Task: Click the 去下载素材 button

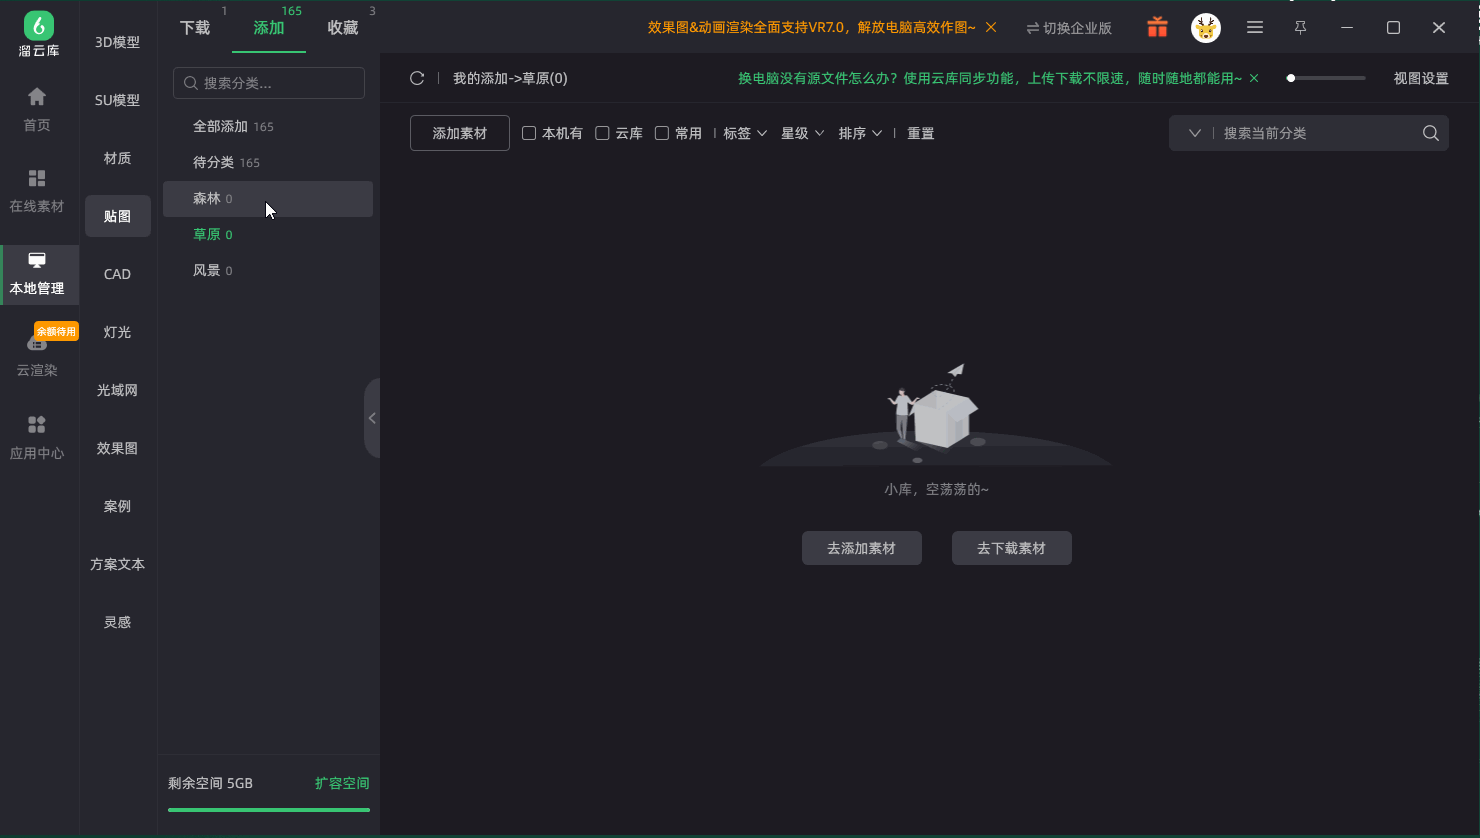Action: (x=1012, y=548)
